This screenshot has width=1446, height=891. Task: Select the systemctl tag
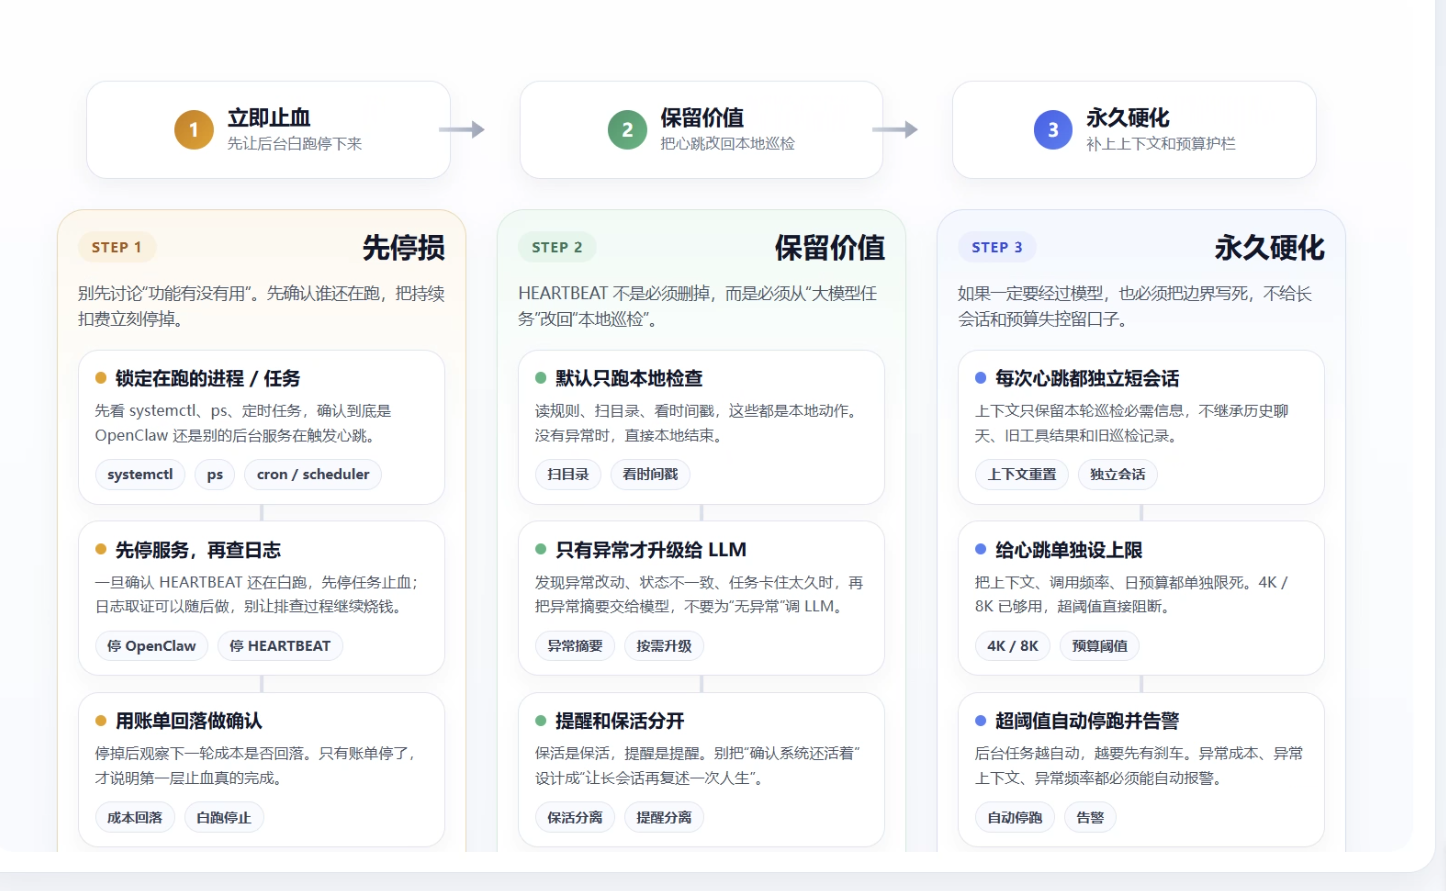pyautogui.click(x=140, y=474)
